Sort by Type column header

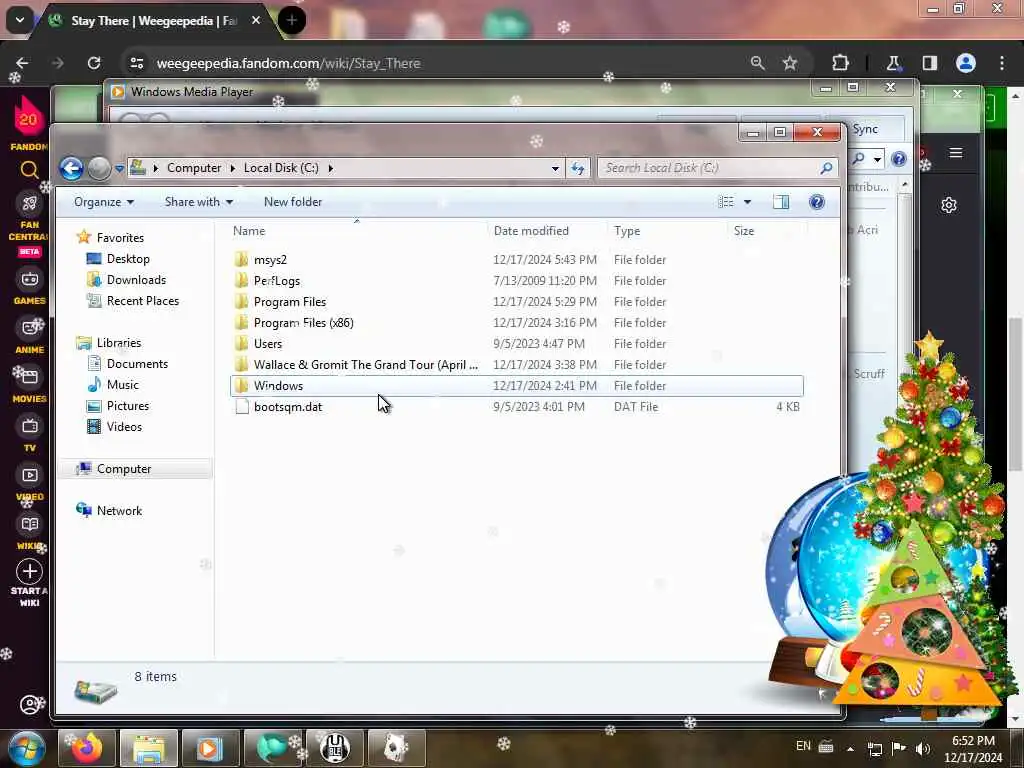627,231
